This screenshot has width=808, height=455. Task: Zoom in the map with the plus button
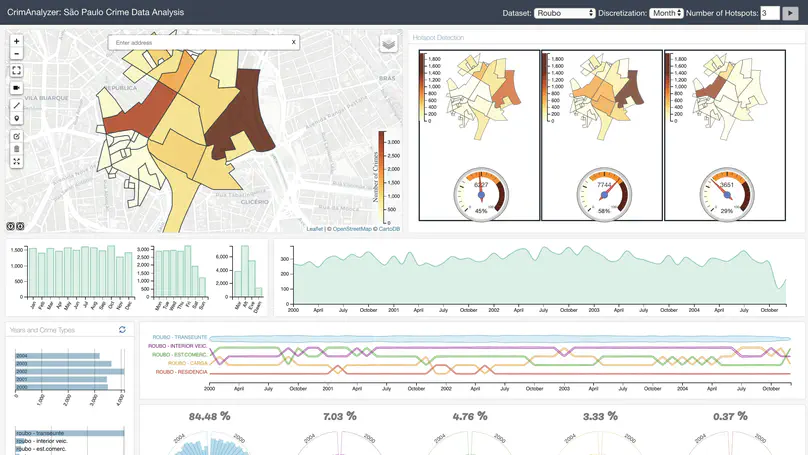(16, 41)
